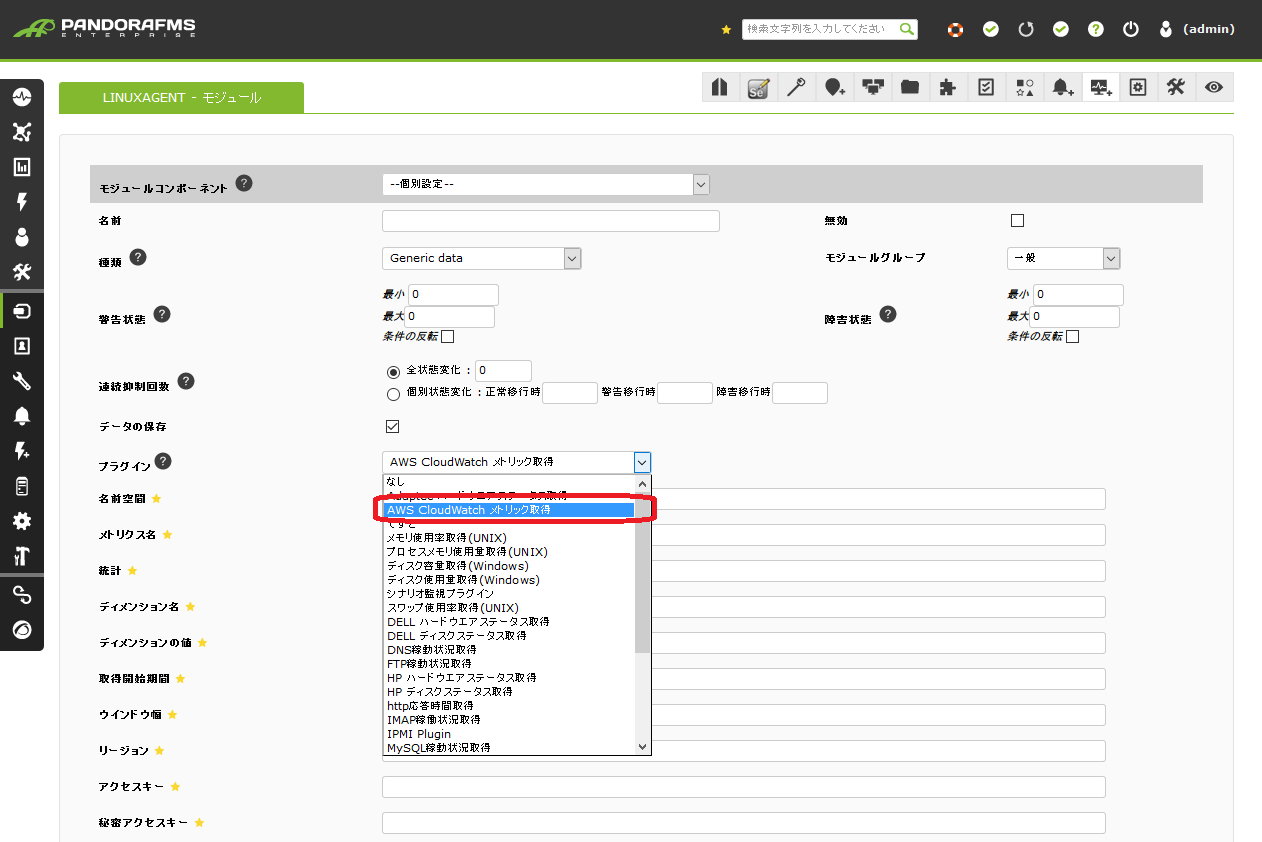Click the LINUXAGENT - モジュール tab
The height and width of the screenshot is (842, 1262).
[181, 97]
